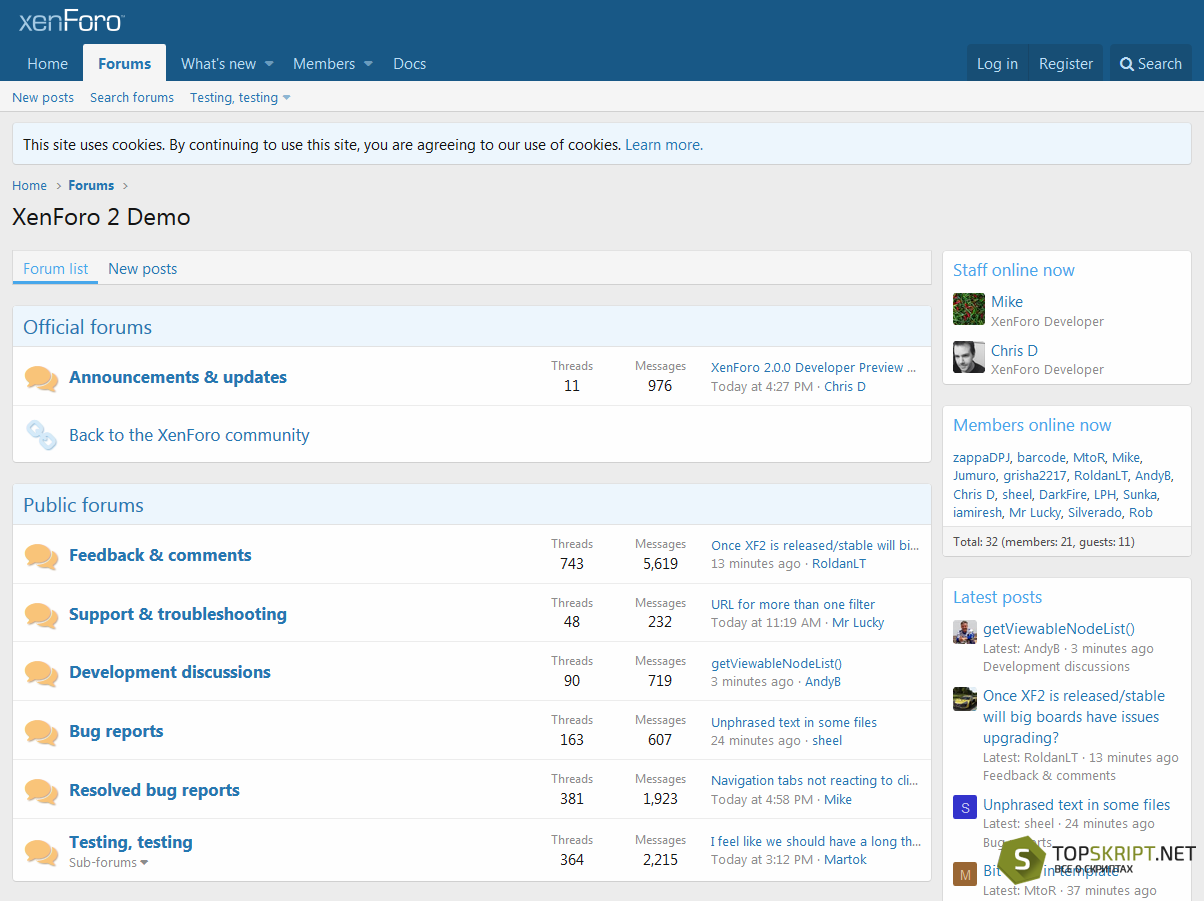Go to the Home tab
This screenshot has height=901, width=1204.
pyautogui.click(x=48, y=64)
